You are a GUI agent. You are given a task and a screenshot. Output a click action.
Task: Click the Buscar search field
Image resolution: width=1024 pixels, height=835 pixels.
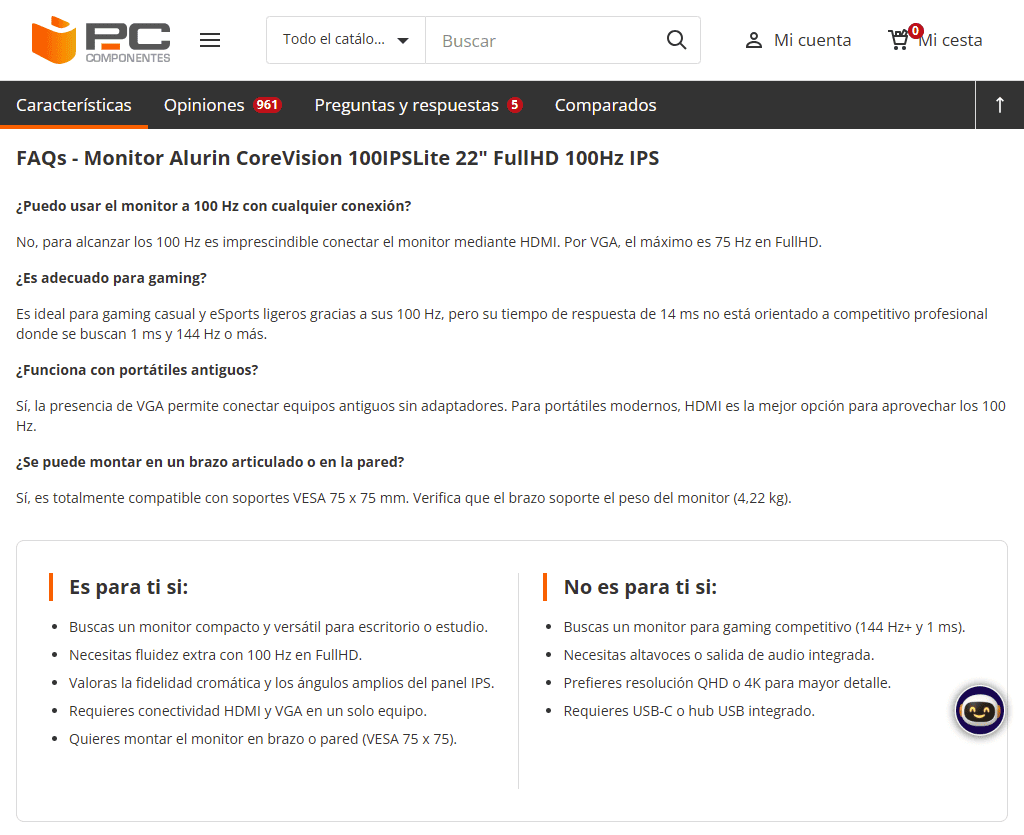click(x=545, y=40)
